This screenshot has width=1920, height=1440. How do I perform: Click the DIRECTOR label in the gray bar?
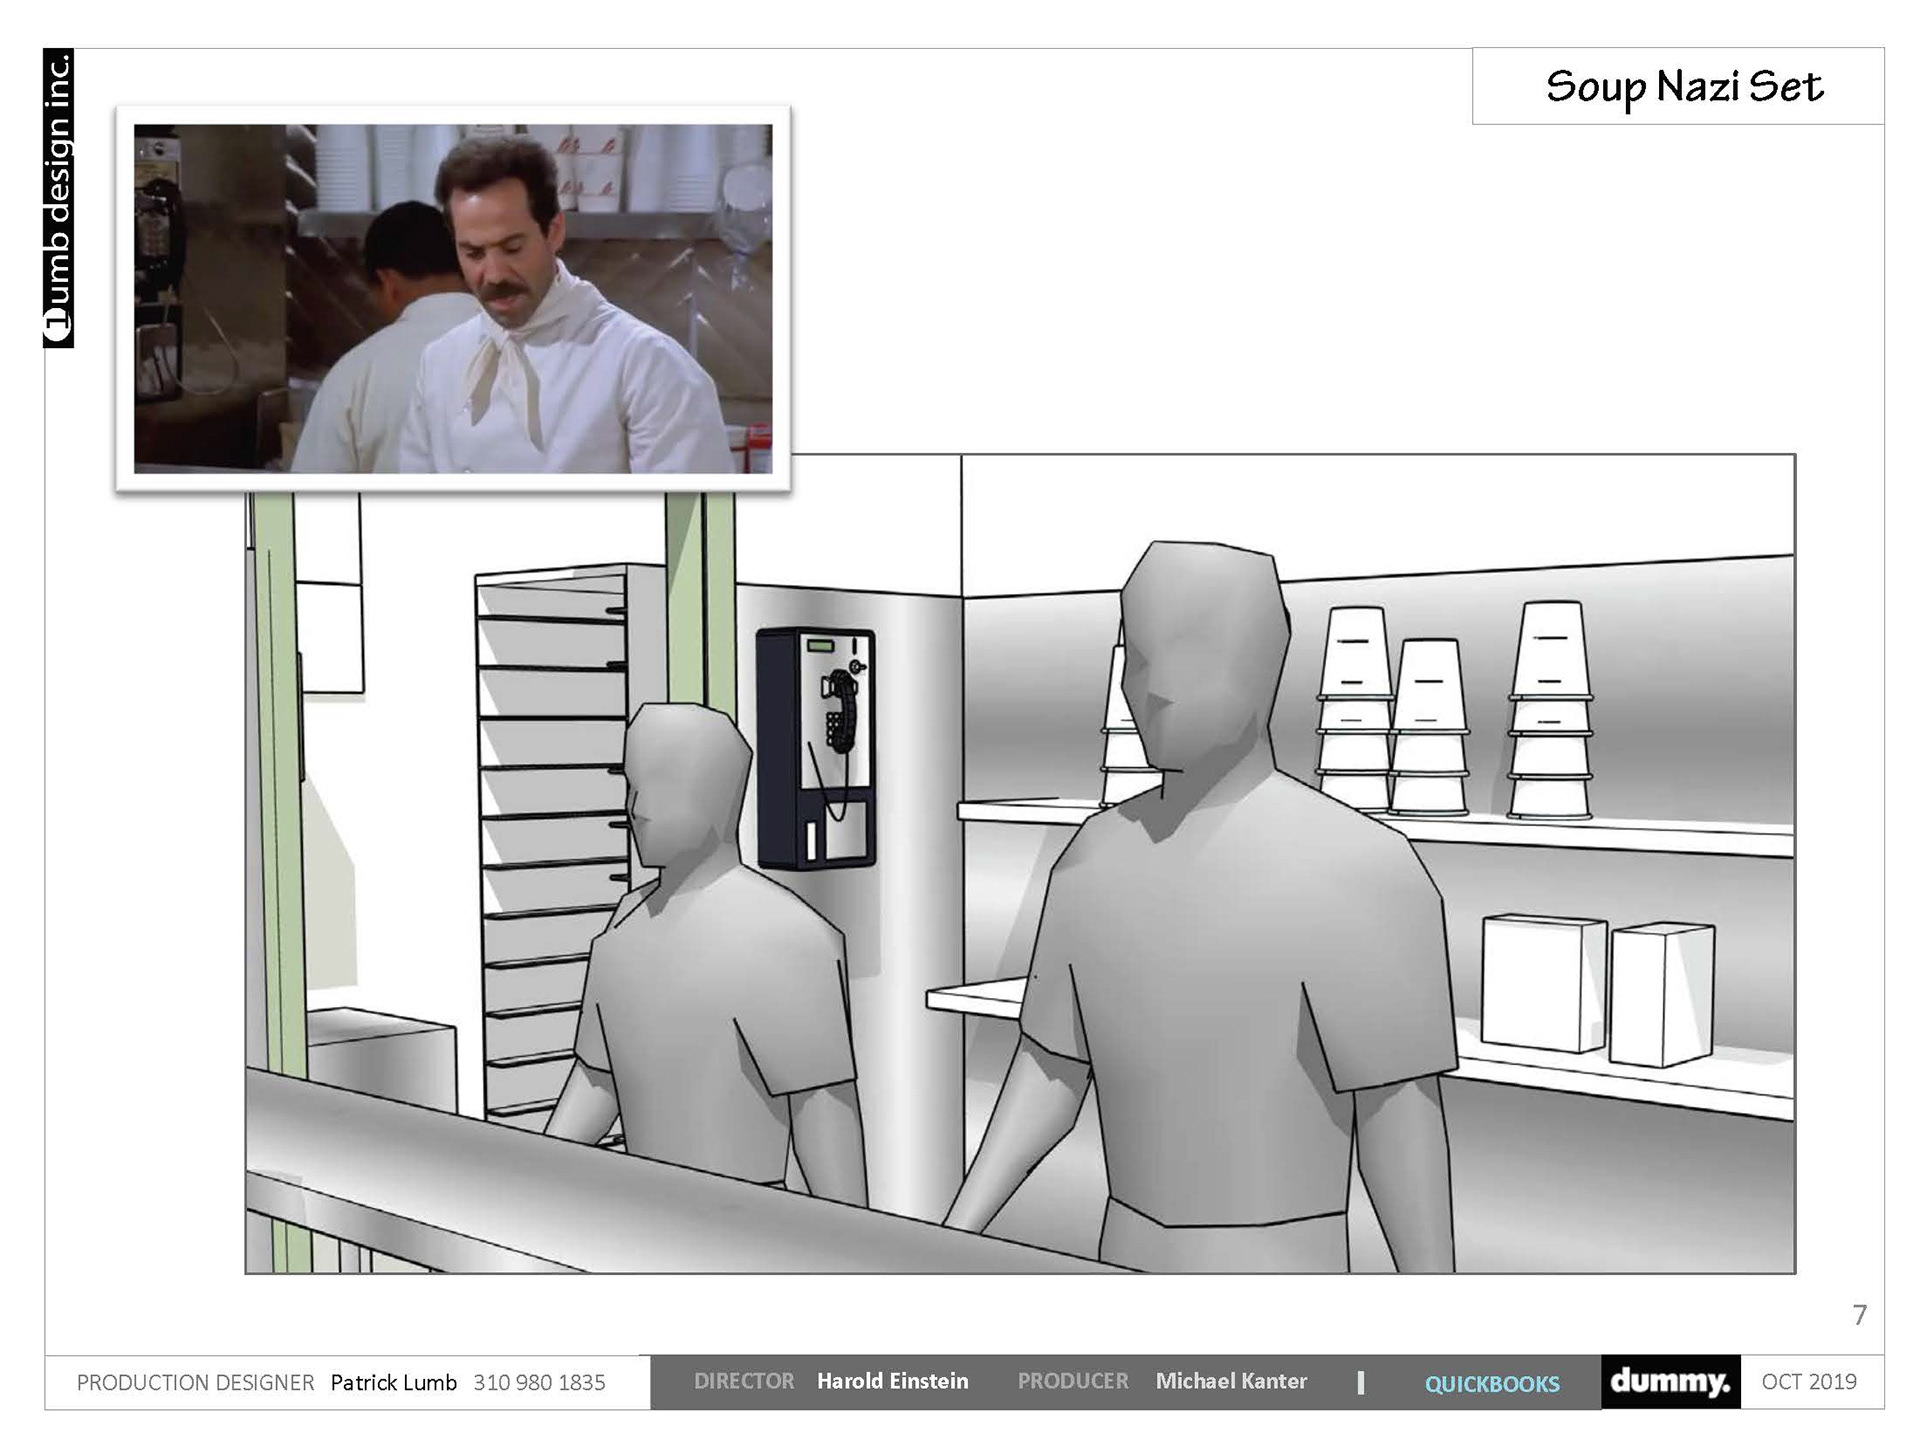coord(743,1381)
